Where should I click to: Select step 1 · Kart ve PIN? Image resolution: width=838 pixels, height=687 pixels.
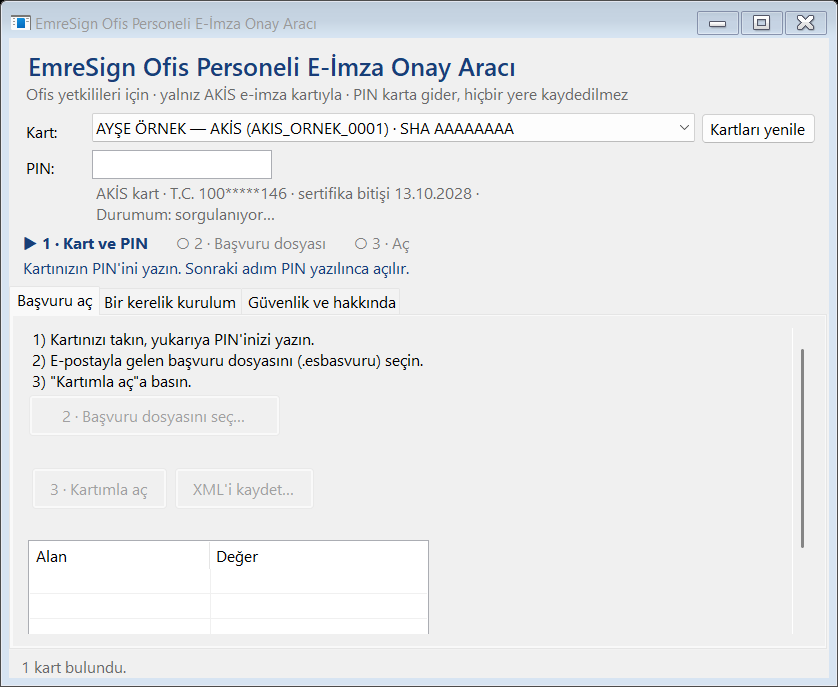coord(86,244)
